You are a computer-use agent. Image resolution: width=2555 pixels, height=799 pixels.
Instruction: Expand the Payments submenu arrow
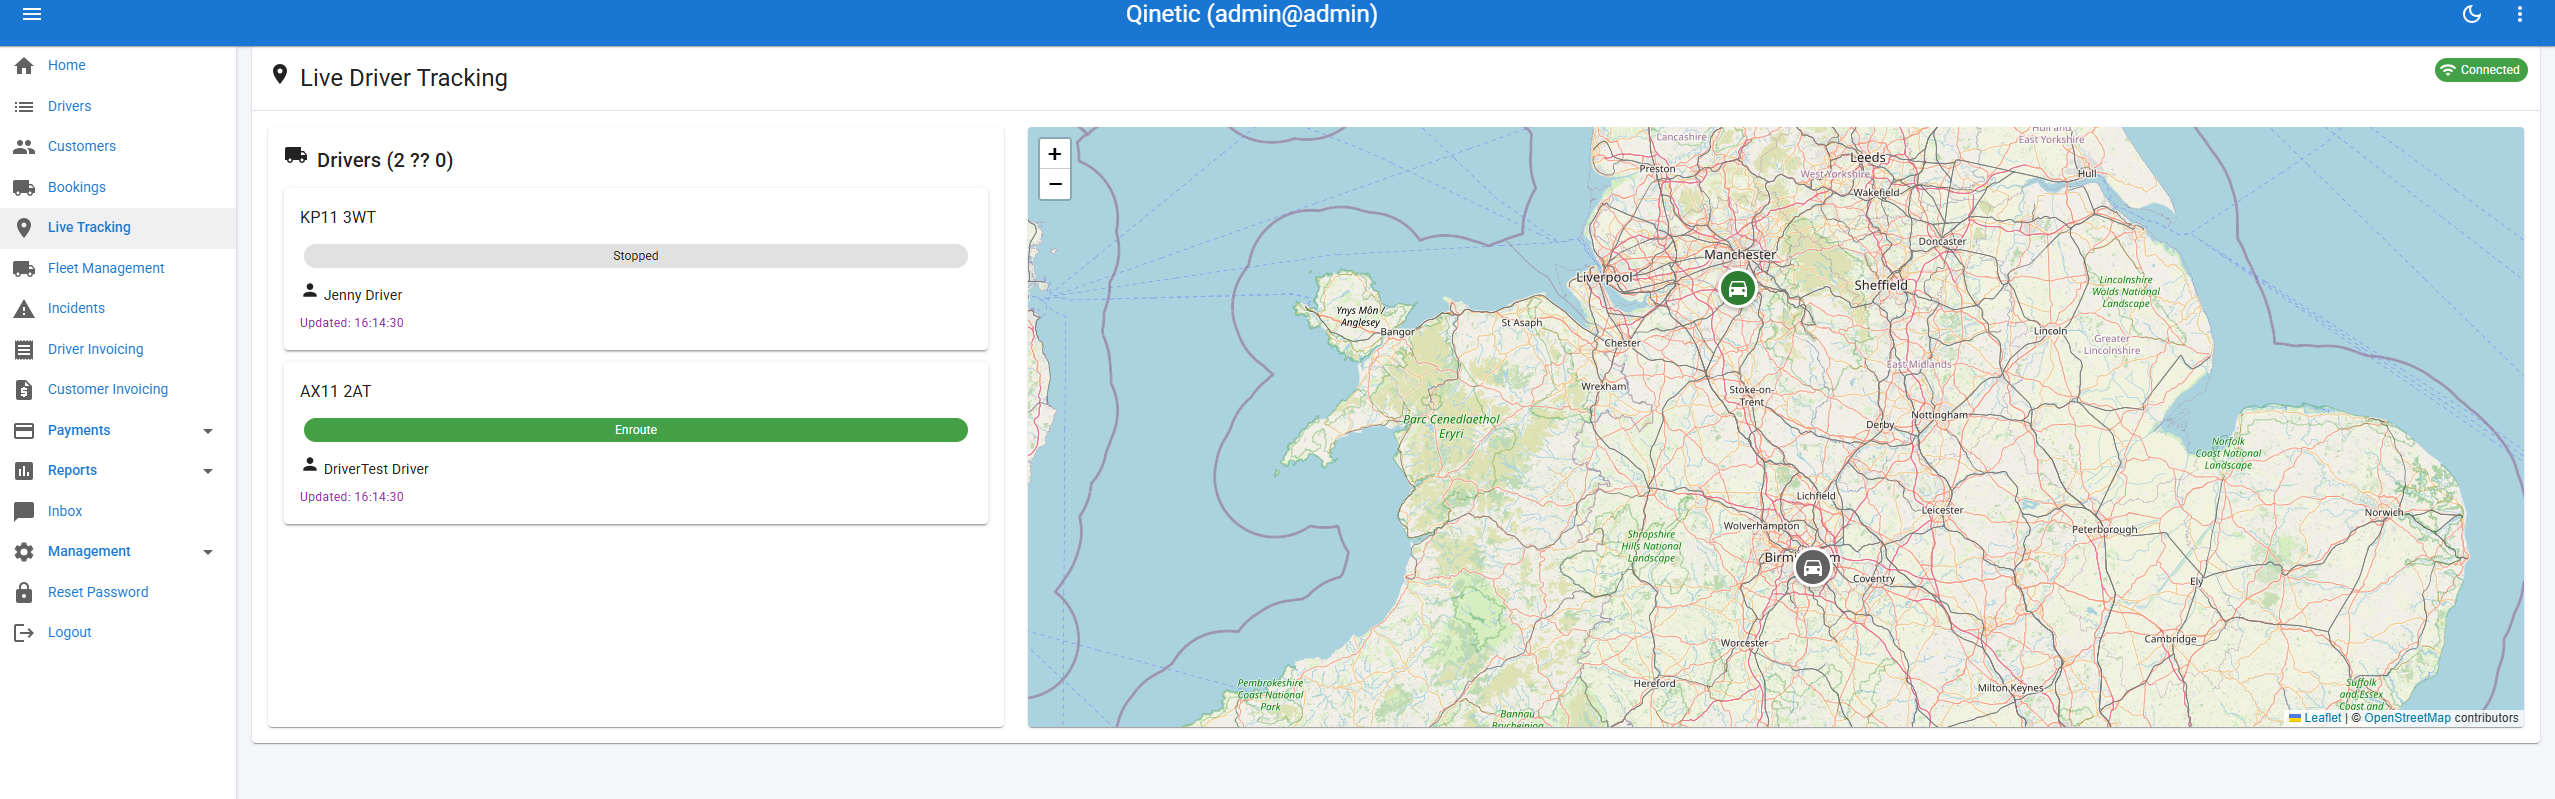pyautogui.click(x=208, y=431)
